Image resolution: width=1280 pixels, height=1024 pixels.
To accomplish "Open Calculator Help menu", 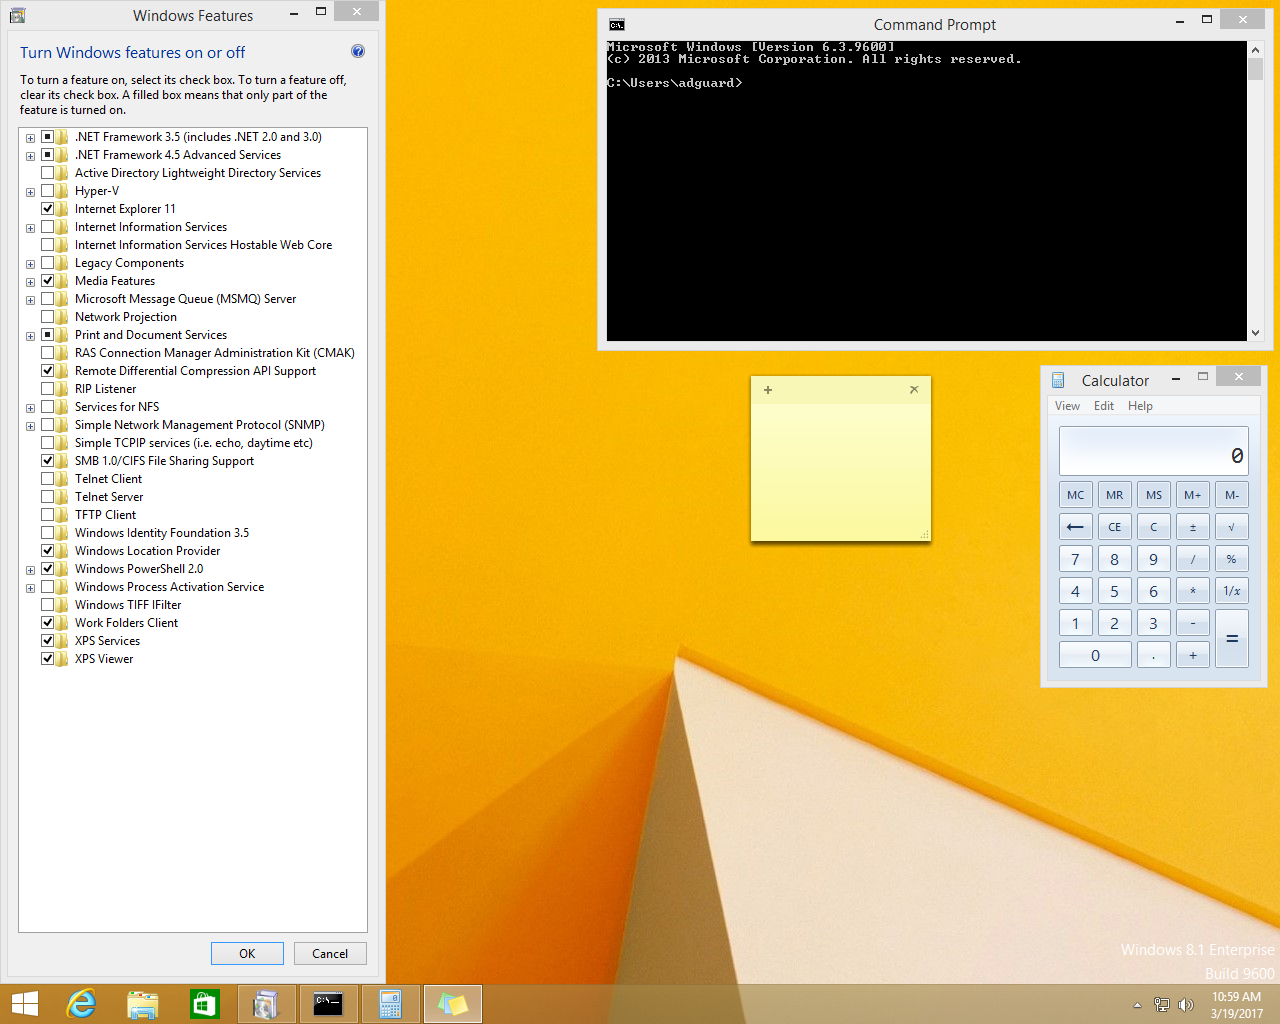I will point(1140,406).
